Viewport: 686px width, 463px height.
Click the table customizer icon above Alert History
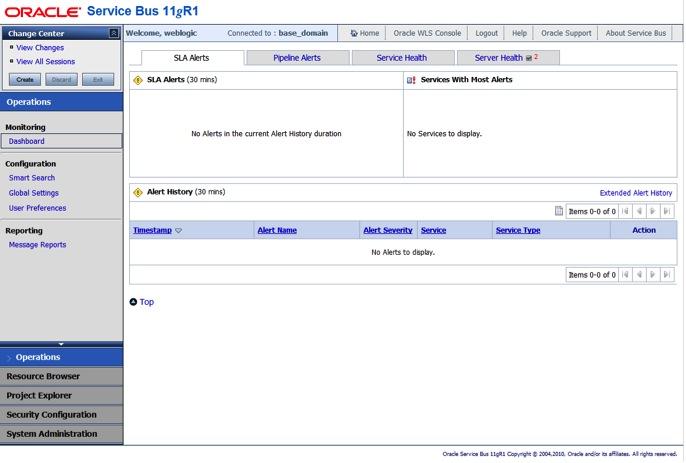559,211
